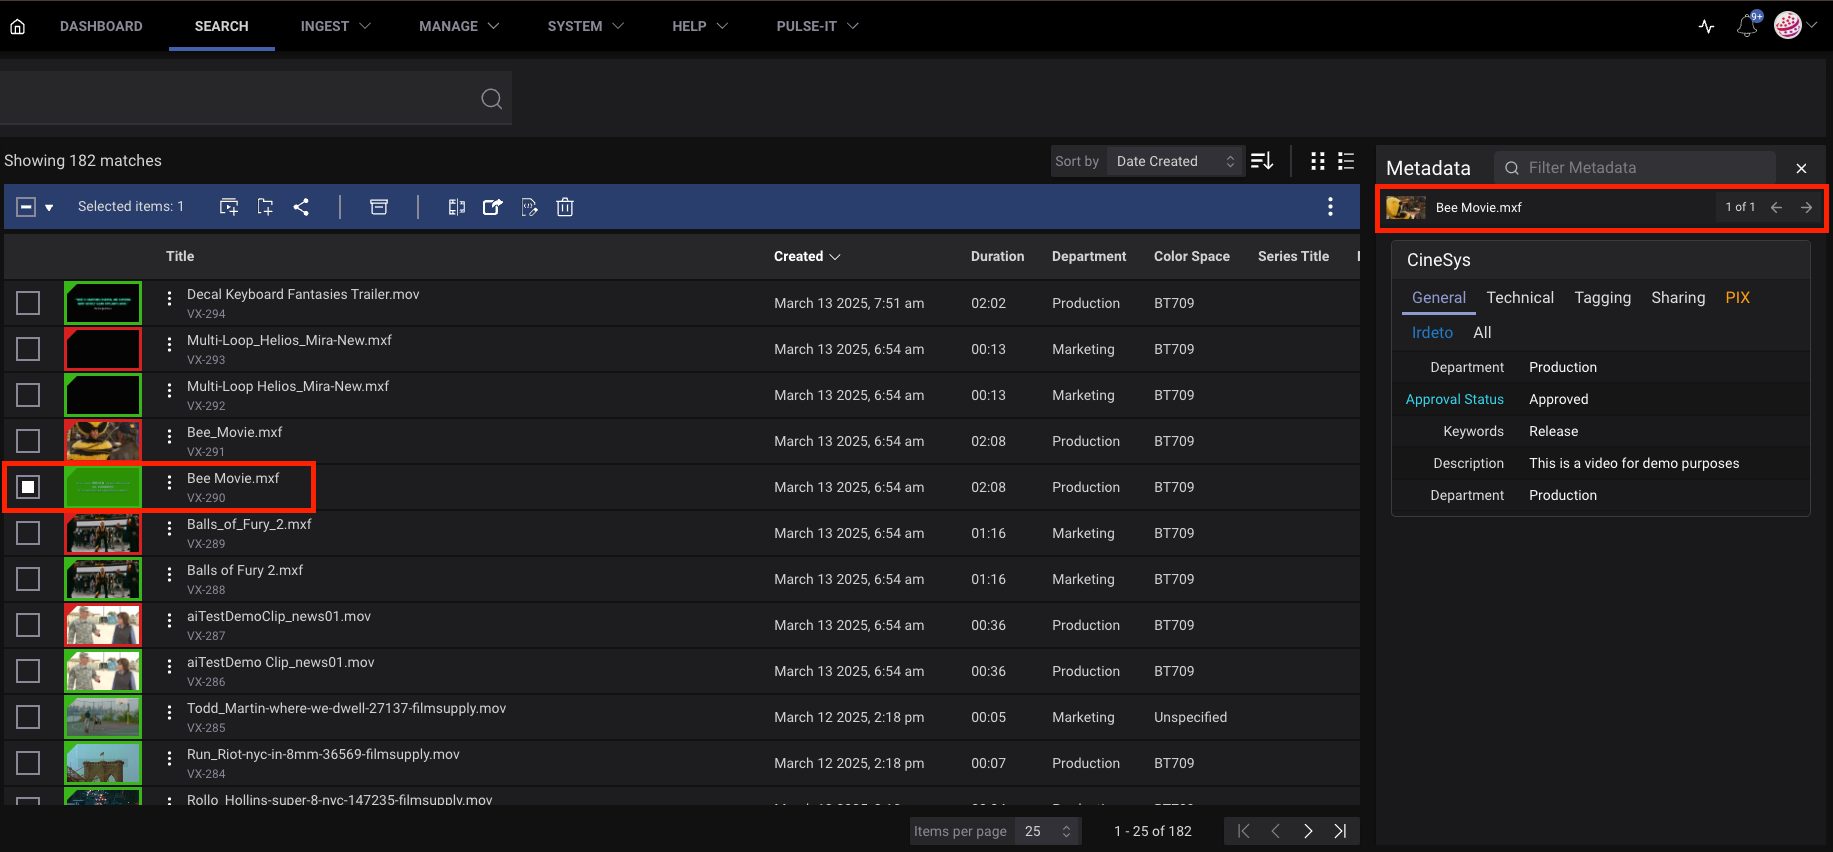Open the notifications bell
This screenshot has width=1833, height=852.
coord(1747,26)
